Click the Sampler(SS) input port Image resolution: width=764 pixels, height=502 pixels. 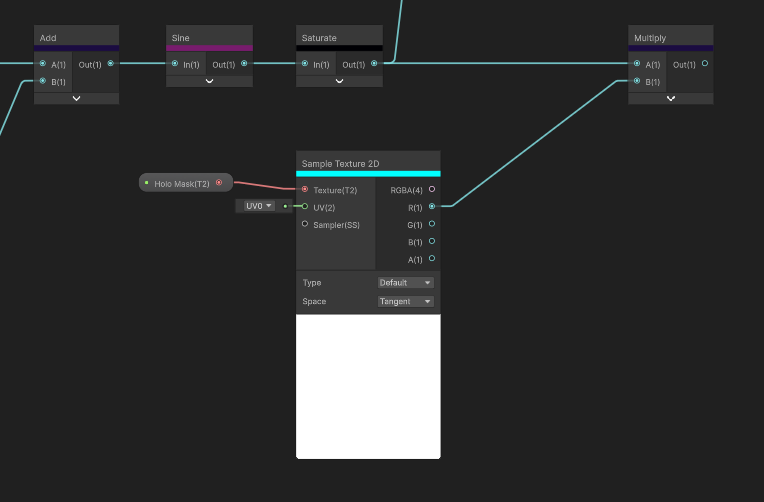click(305, 224)
